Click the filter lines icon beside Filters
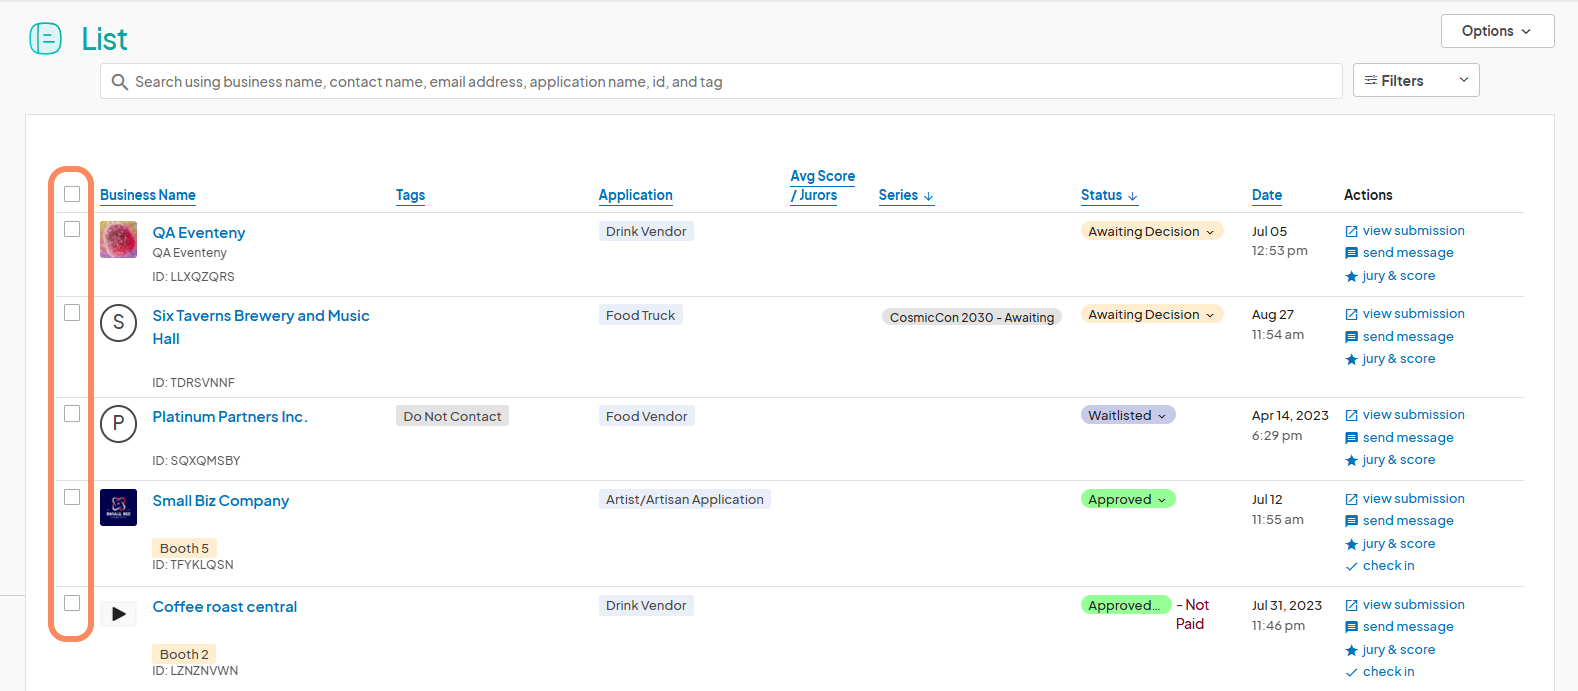Screen dimensions: 1578x691 1371,80
